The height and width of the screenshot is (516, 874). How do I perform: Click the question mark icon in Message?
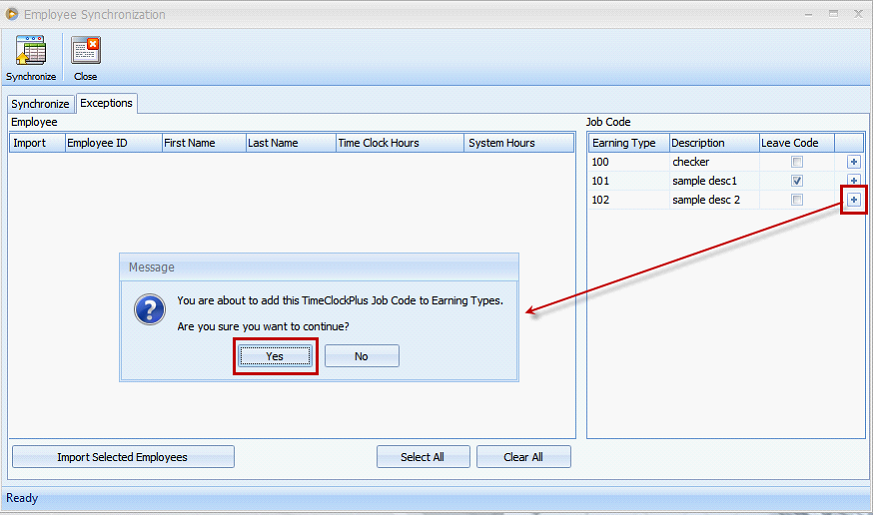pos(149,309)
